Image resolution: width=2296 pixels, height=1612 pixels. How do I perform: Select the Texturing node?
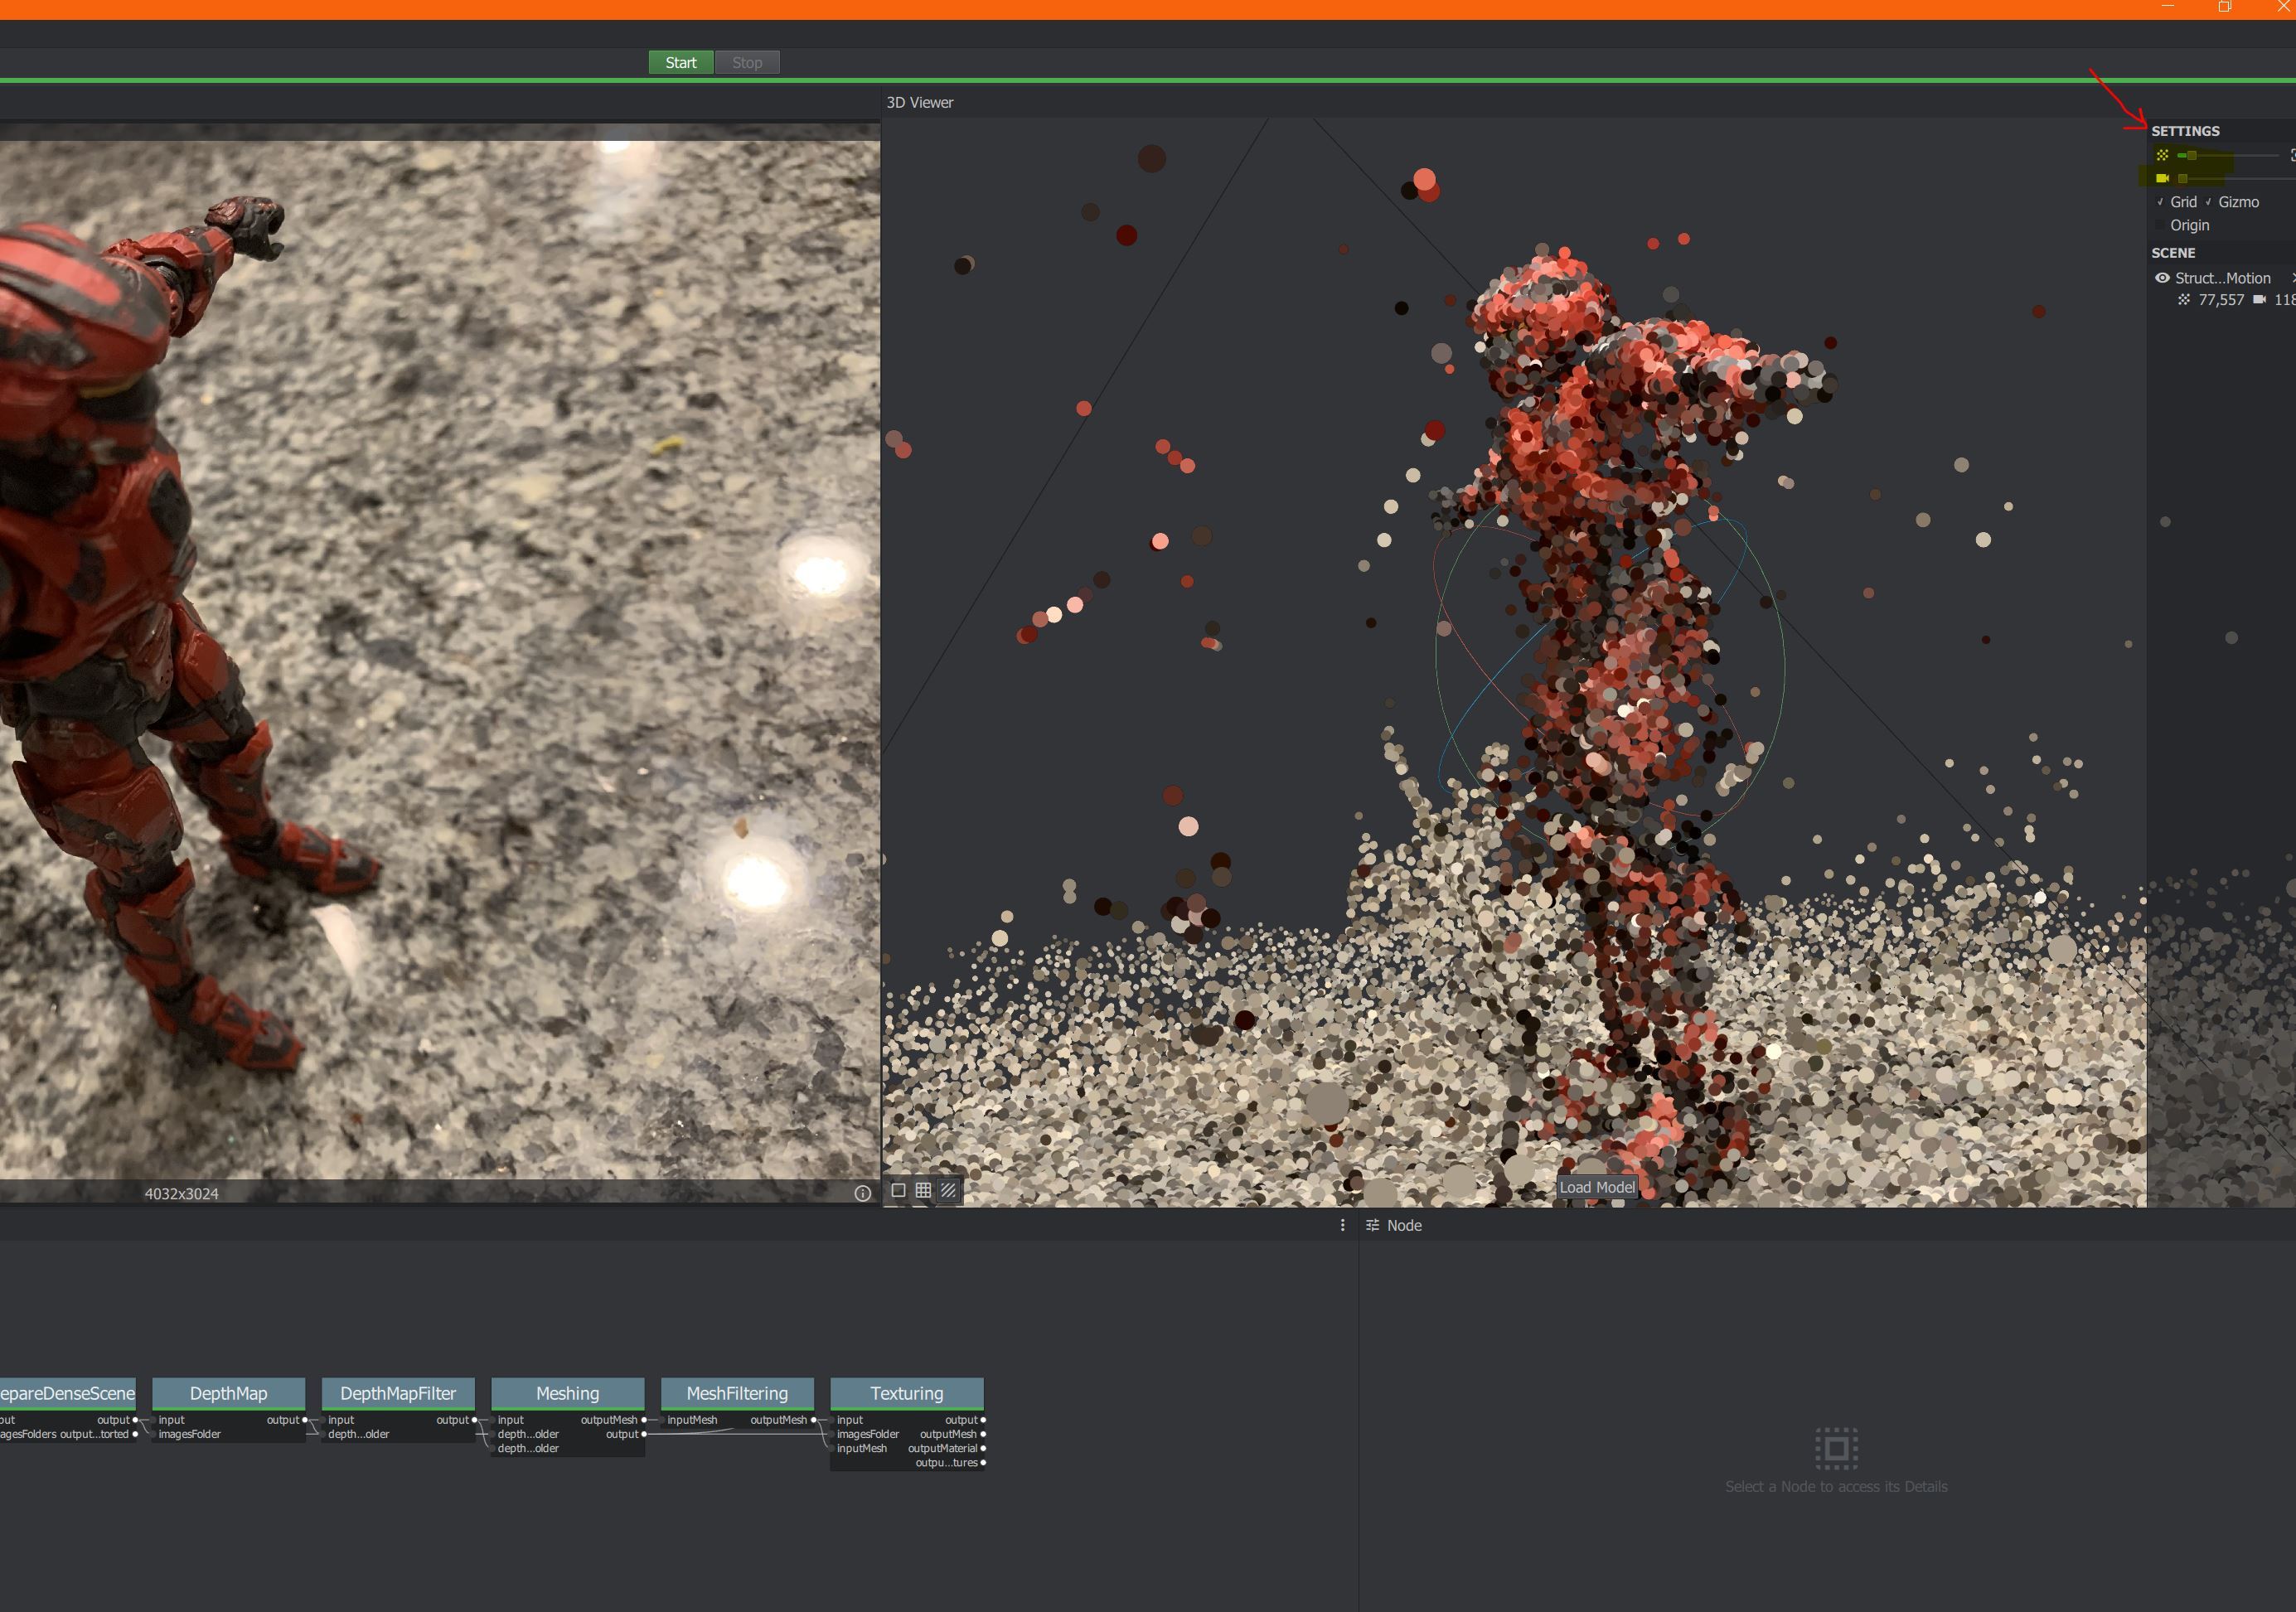click(x=907, y=1393)
